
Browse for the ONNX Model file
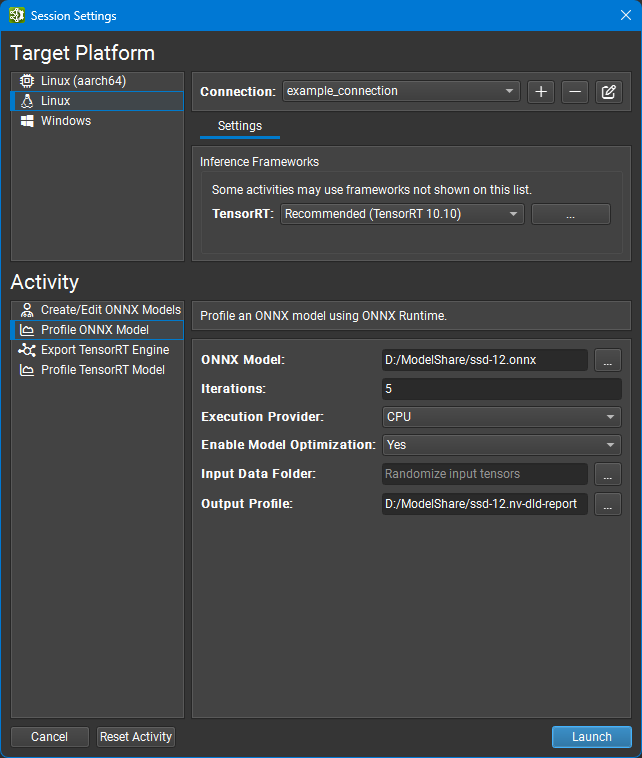[608, 360]
